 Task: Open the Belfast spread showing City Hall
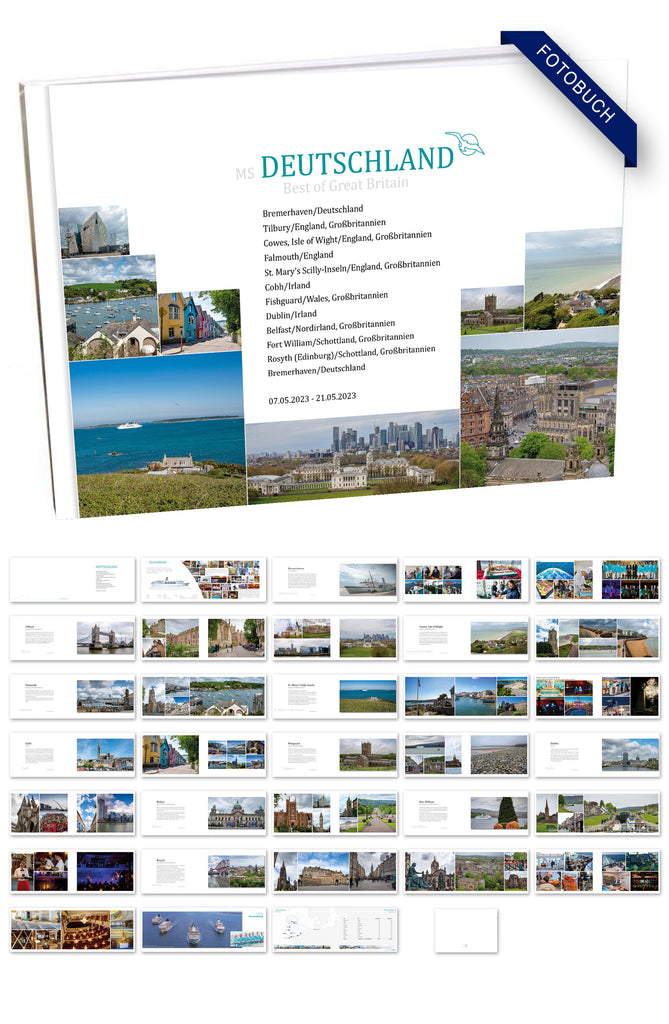pyautogui.click(x=204, y=813)
